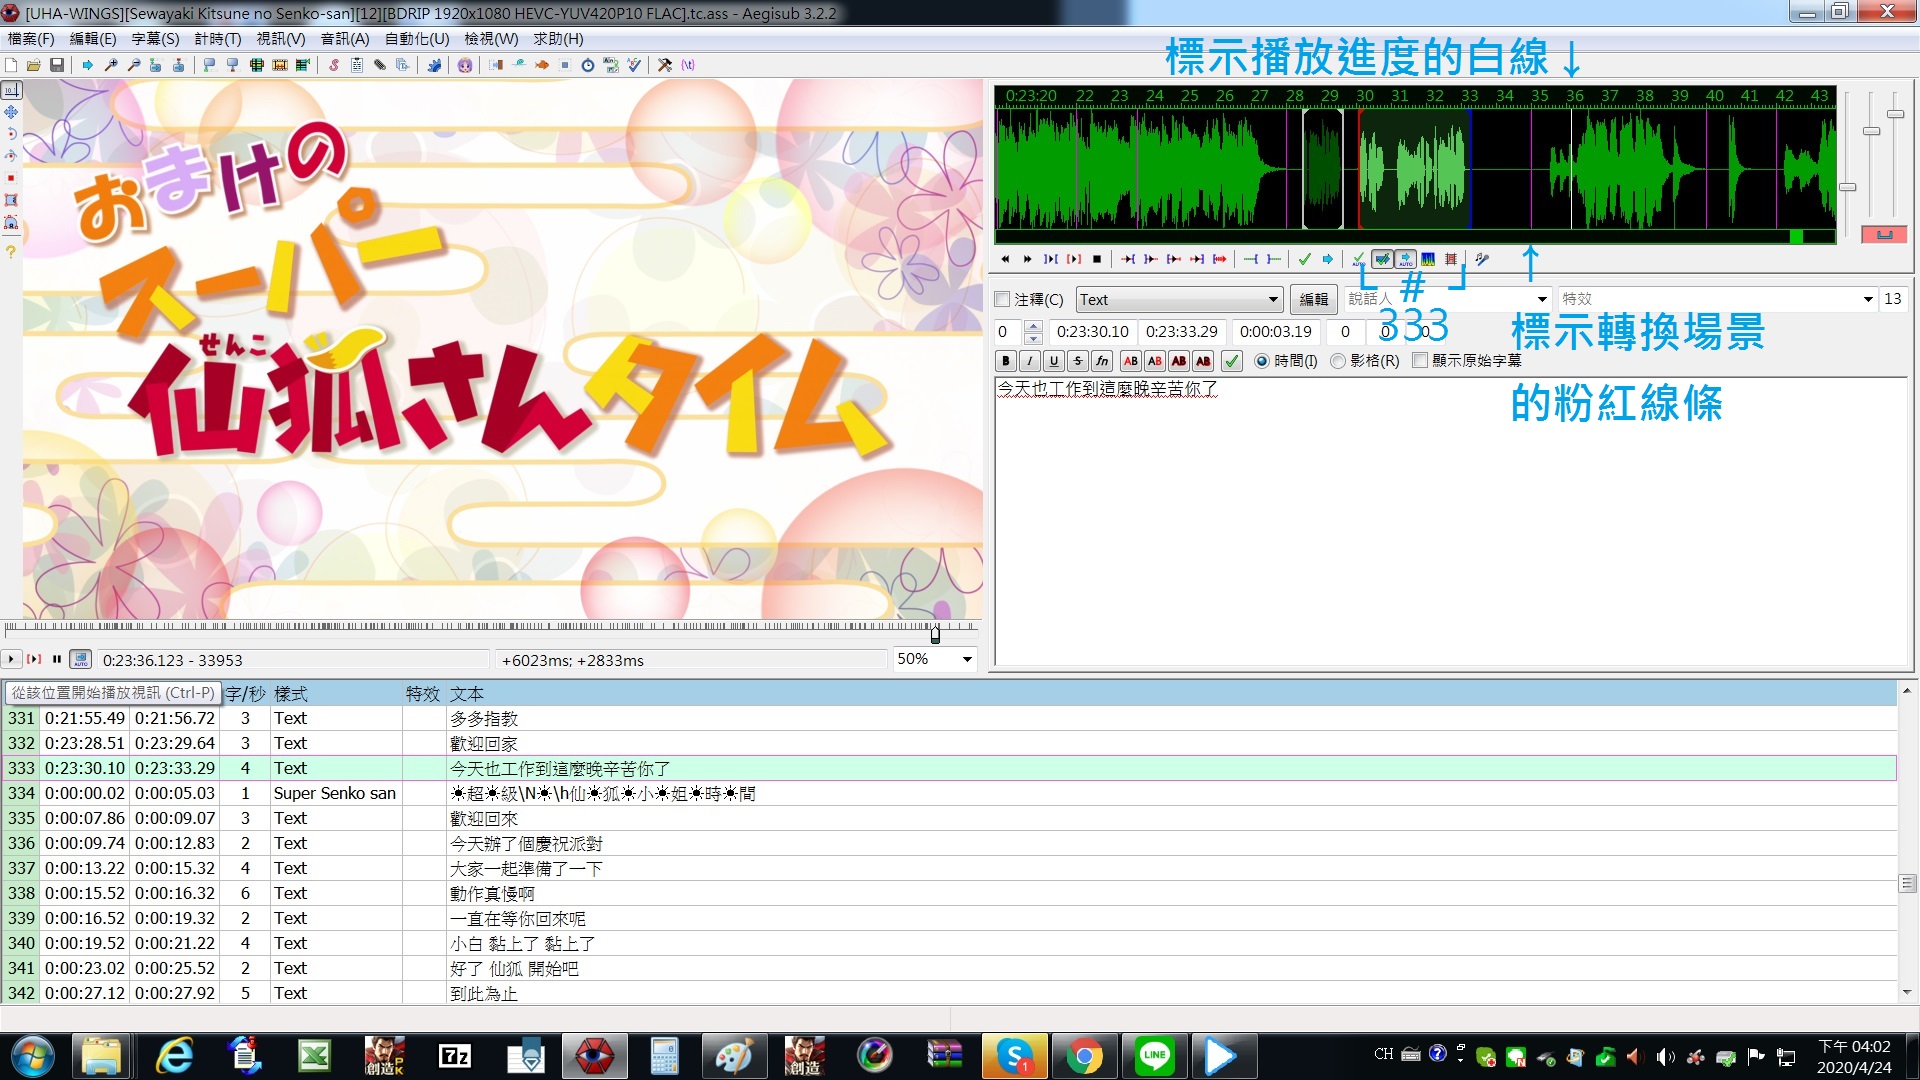This screenshot has height=1080, width=1920.
Task: Play video with the play triangle button
Action: pyautogui.click(x=11, y=659)
